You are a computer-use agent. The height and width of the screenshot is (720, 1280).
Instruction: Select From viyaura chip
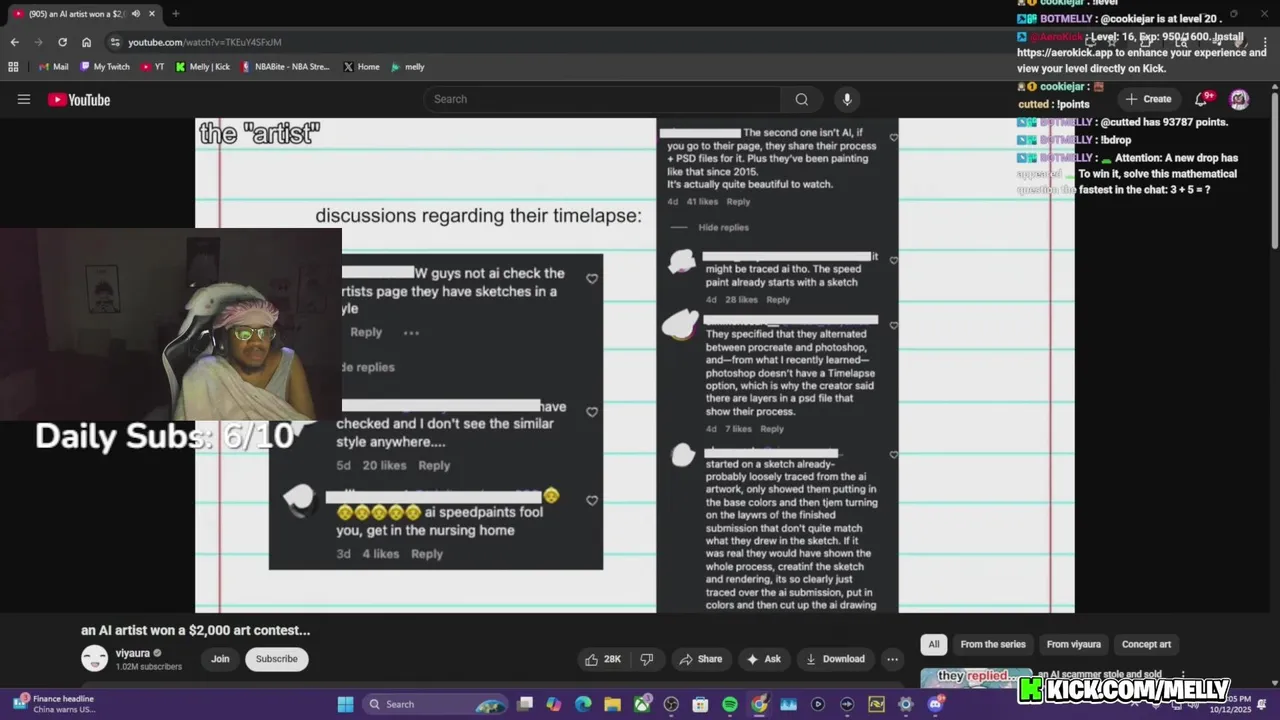point(1073,644)
